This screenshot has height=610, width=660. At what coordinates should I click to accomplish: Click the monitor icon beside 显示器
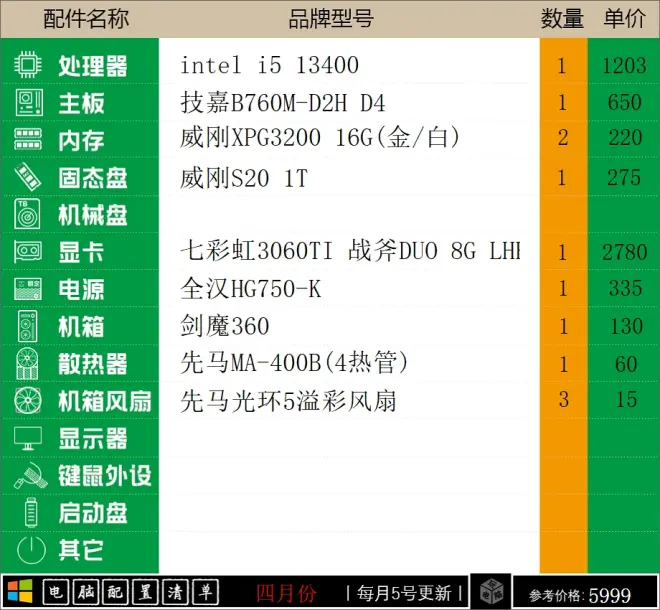[27, 438]
